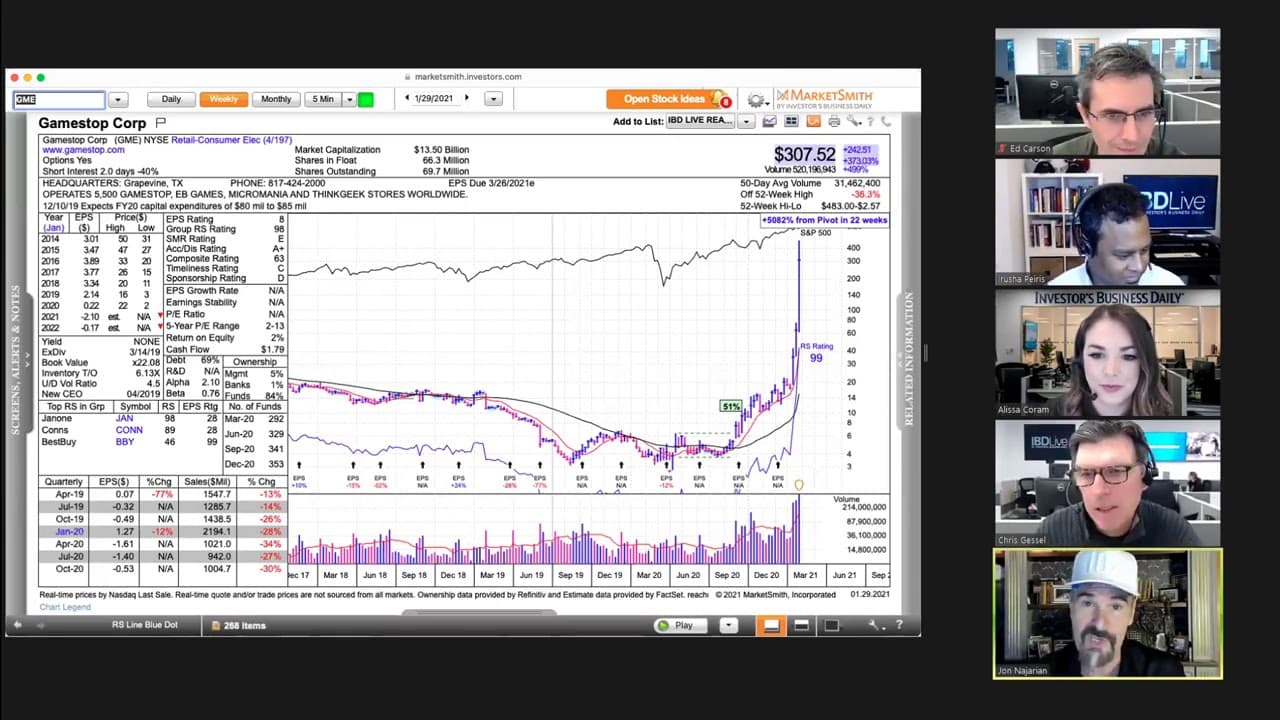This screenshot has width=1280, height=720.
Task: Switch chart to Weekly view
Action: pos(223,99)
